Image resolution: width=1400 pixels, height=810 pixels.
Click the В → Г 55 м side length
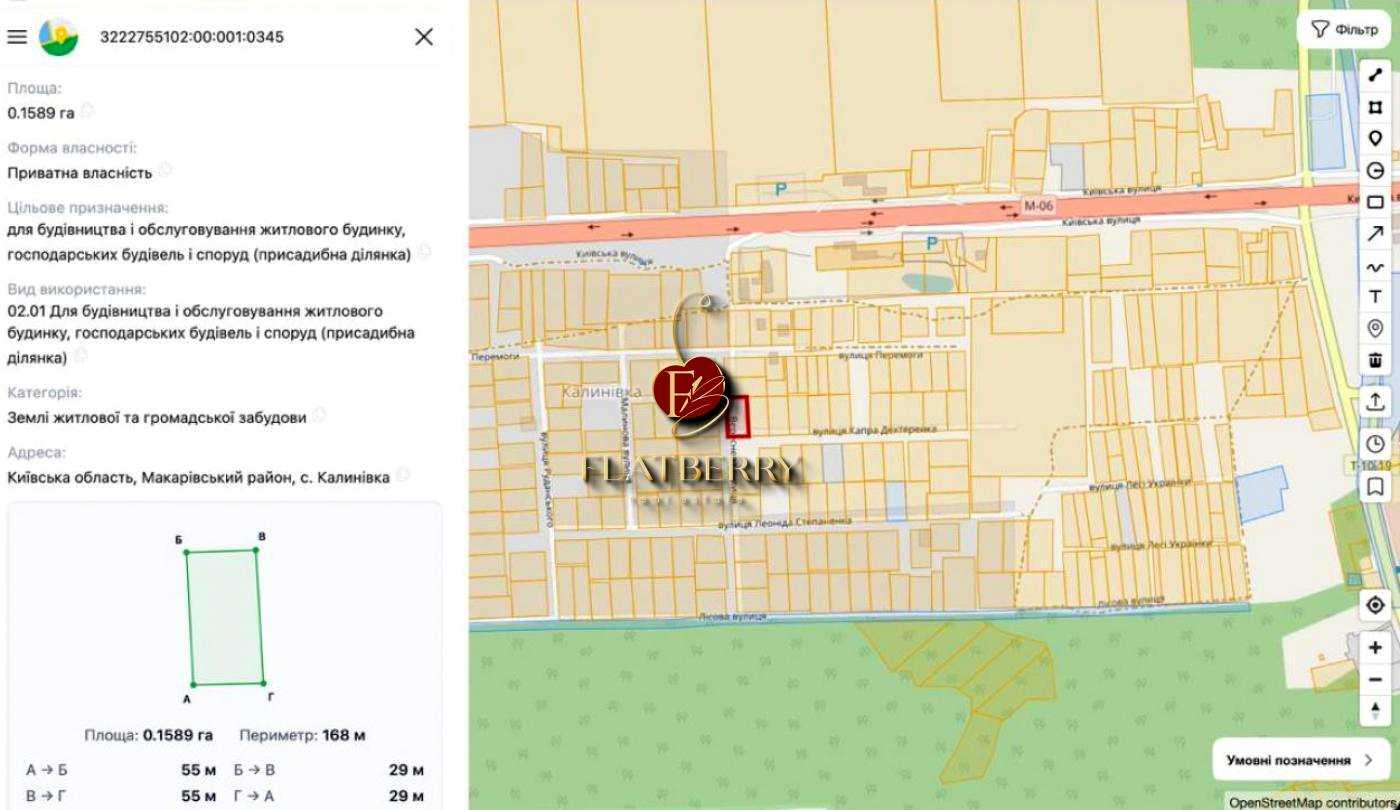click(x=121, y=796)
